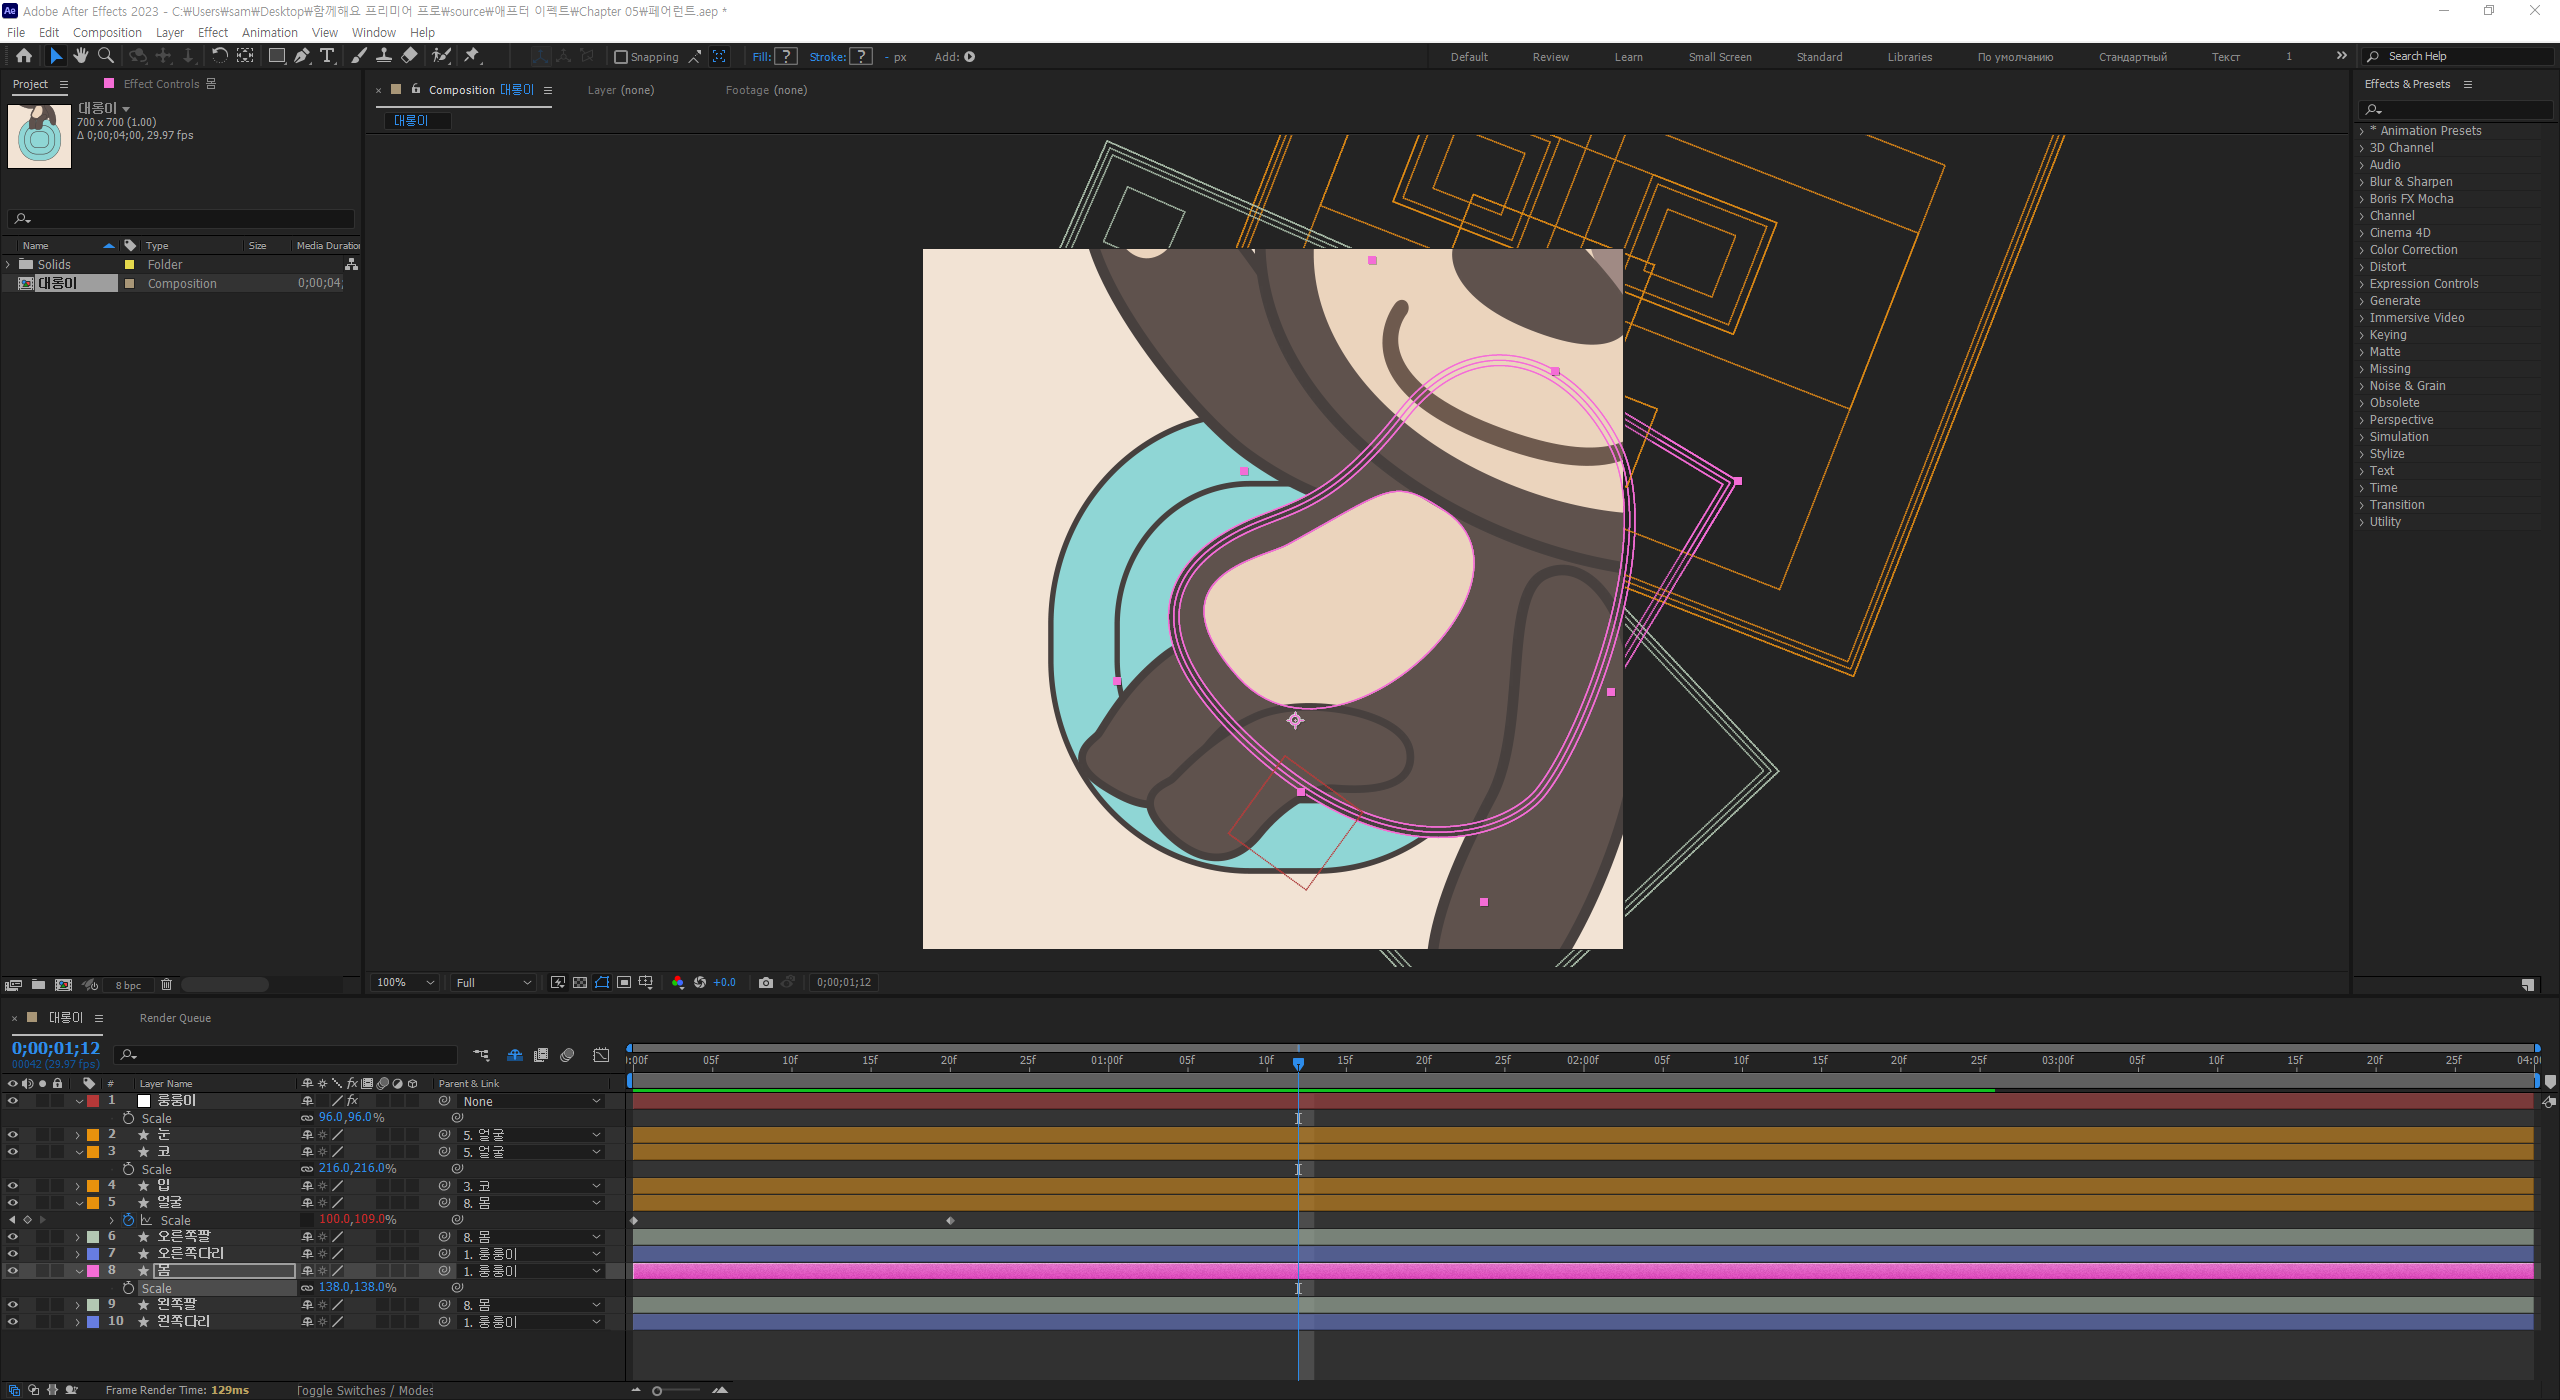Open the Animation menu
The width and height of the screenshot is (2560, 1400).
[x=269, y=32]
